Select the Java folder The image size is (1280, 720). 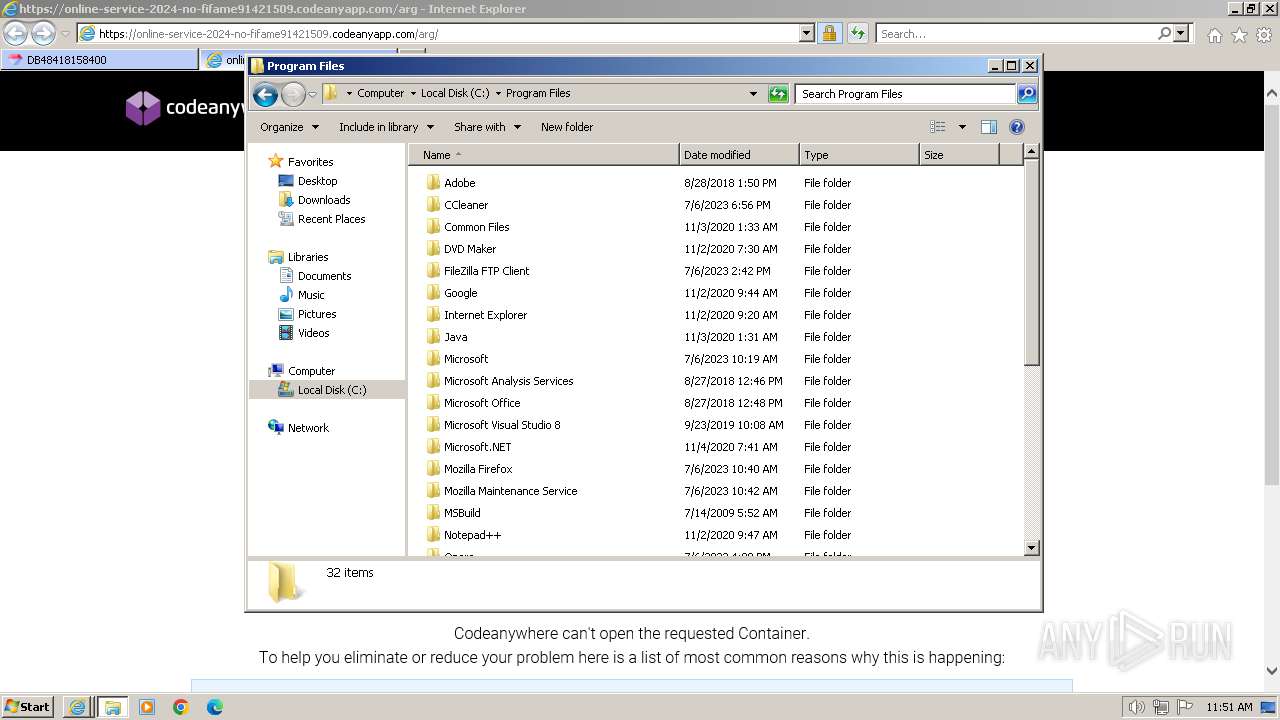tap(455, 337)
